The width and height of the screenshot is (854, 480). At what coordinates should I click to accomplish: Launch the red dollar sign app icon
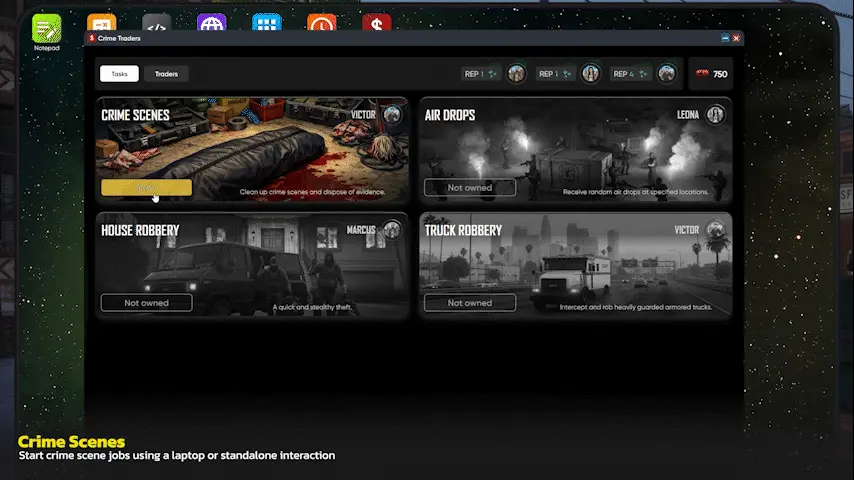tap(376, 23)
